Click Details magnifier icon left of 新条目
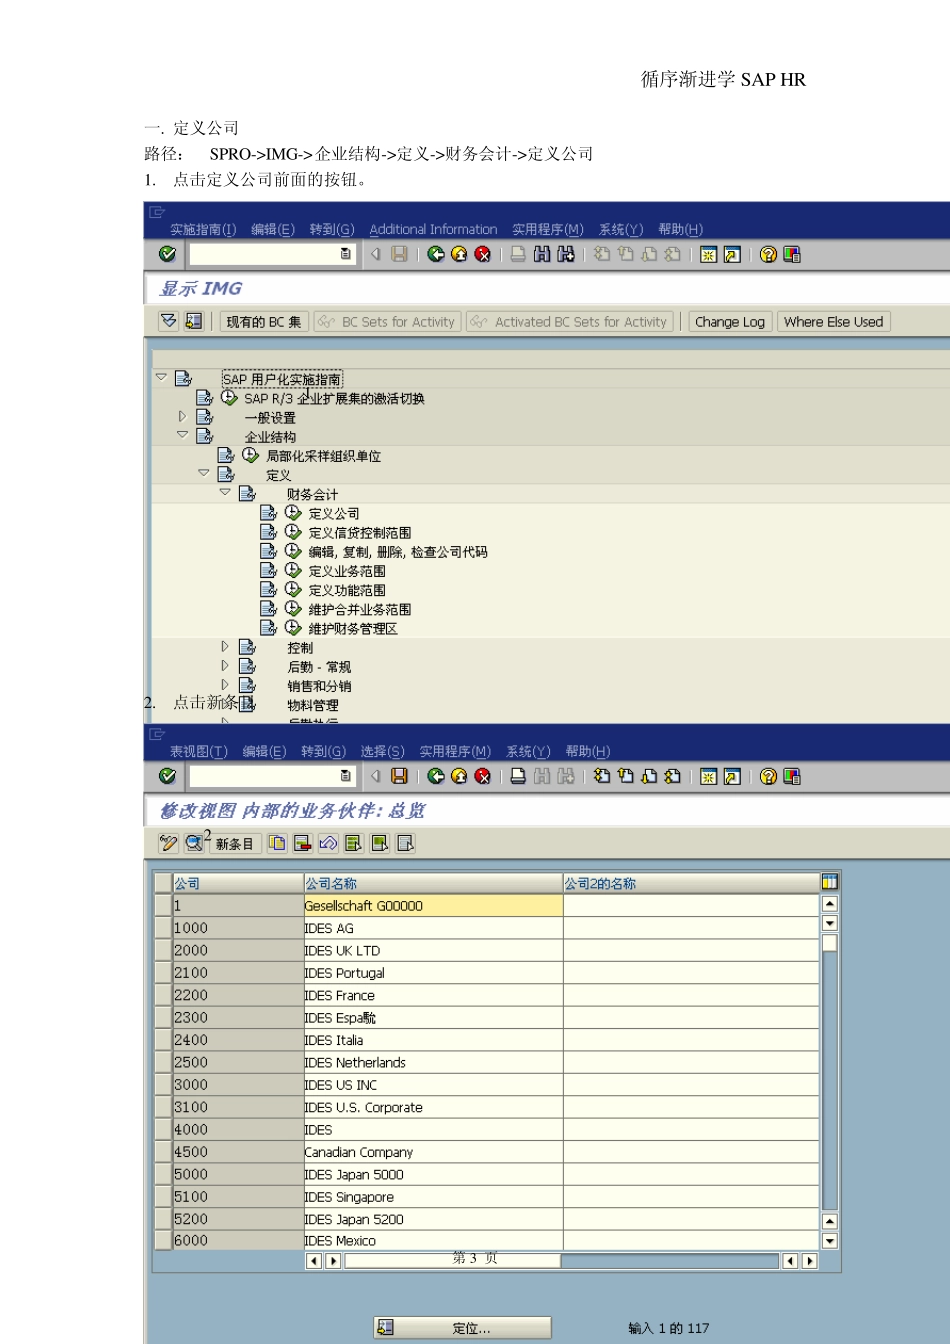 (x=193, y=843)
